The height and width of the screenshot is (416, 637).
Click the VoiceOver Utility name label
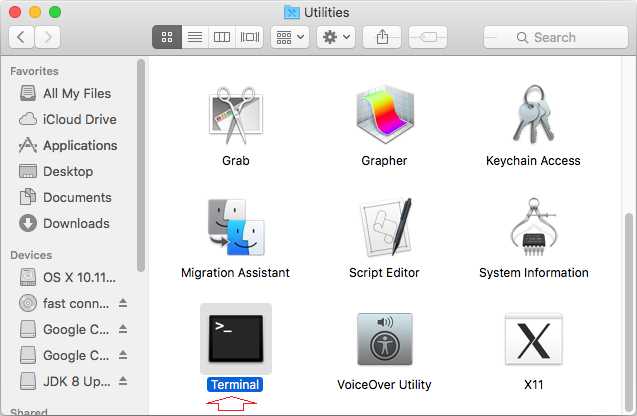tap(384, 384)
